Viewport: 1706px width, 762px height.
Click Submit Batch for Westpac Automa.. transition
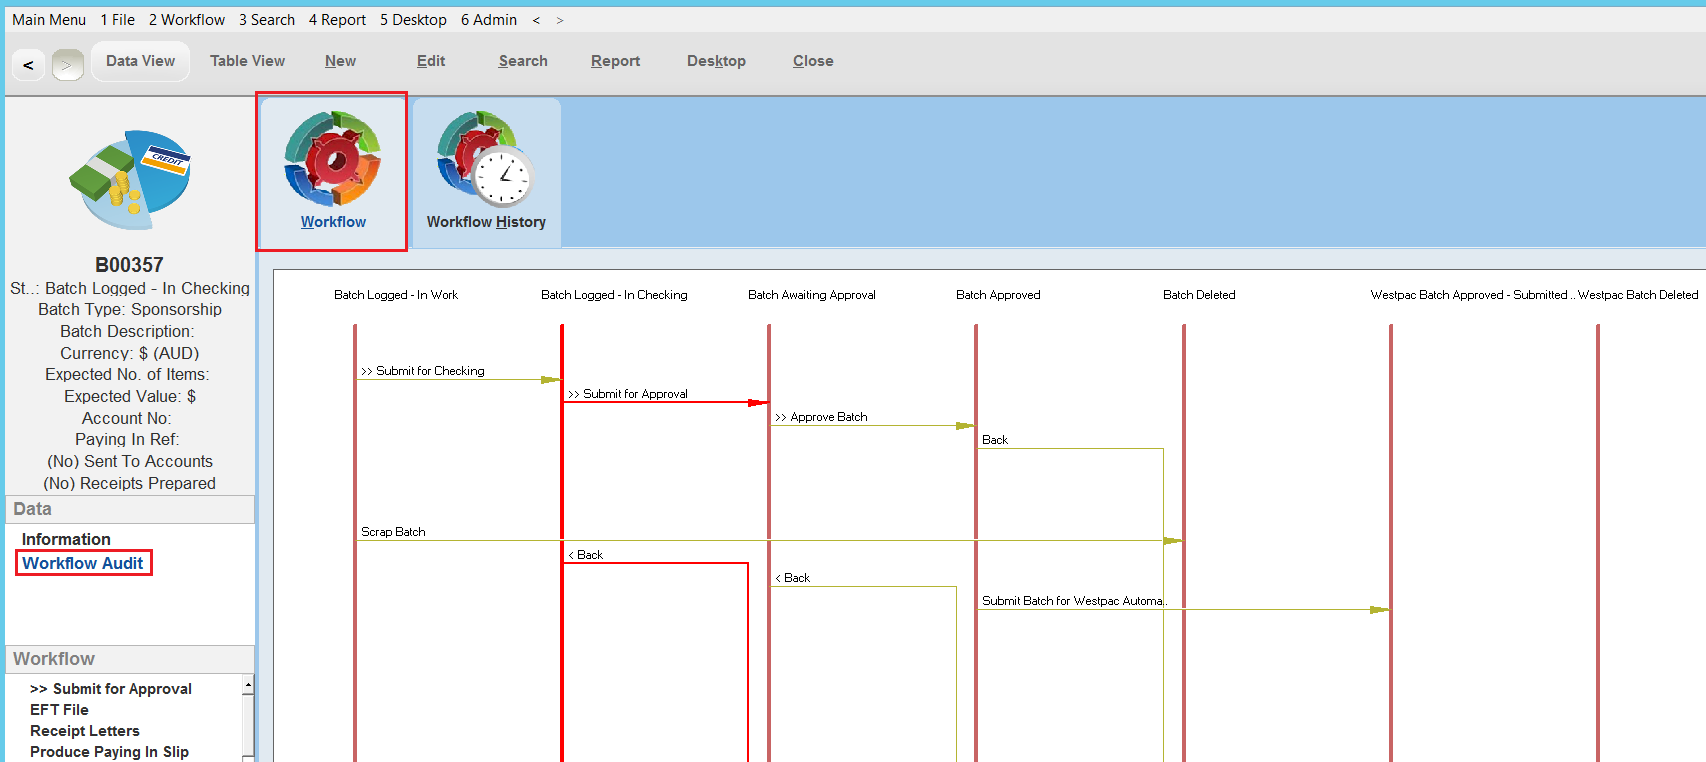tap(1074, 601)
